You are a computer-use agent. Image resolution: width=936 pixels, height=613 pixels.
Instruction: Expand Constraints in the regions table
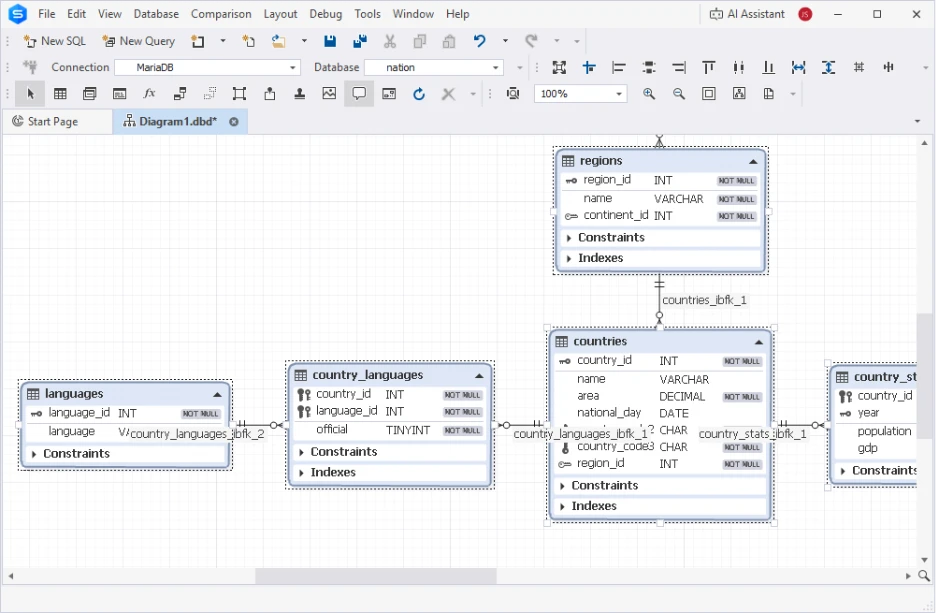coord(568,238)
